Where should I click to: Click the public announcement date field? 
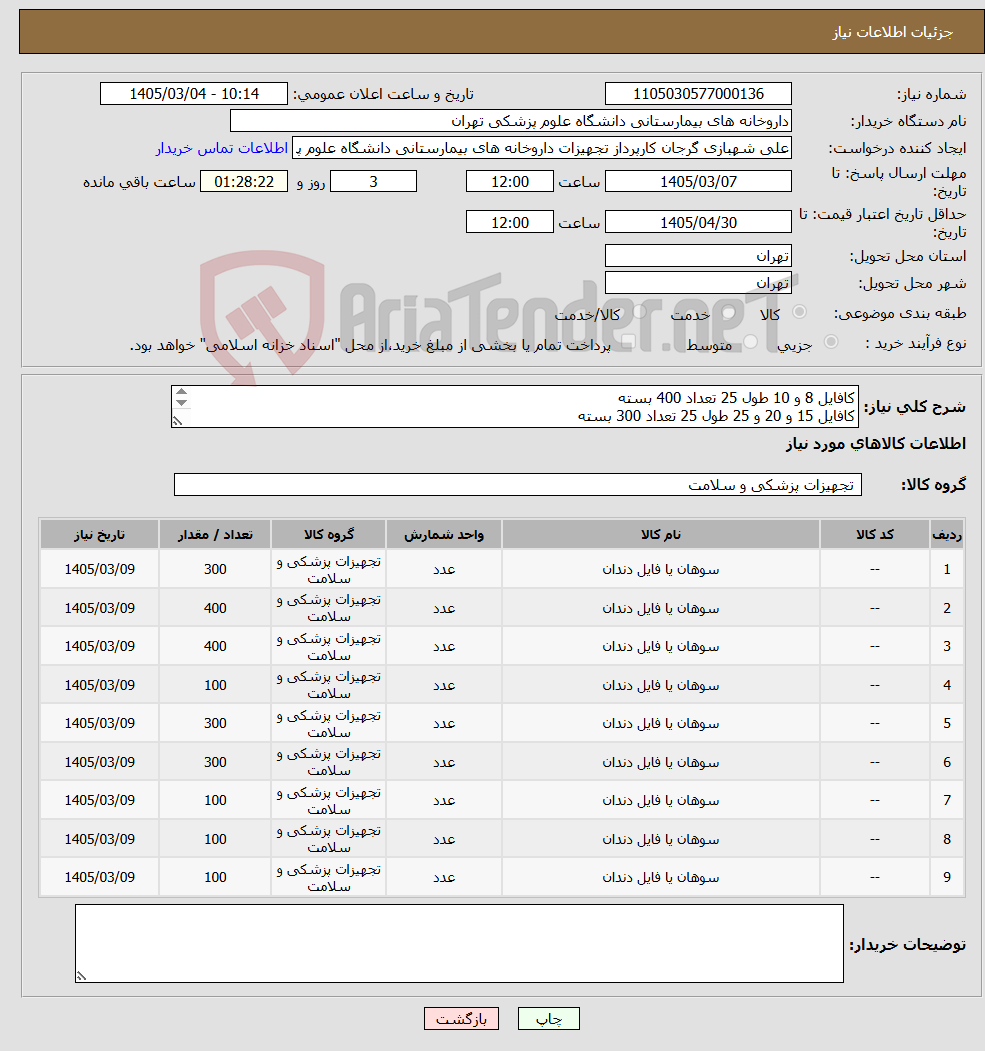point(194,94)
